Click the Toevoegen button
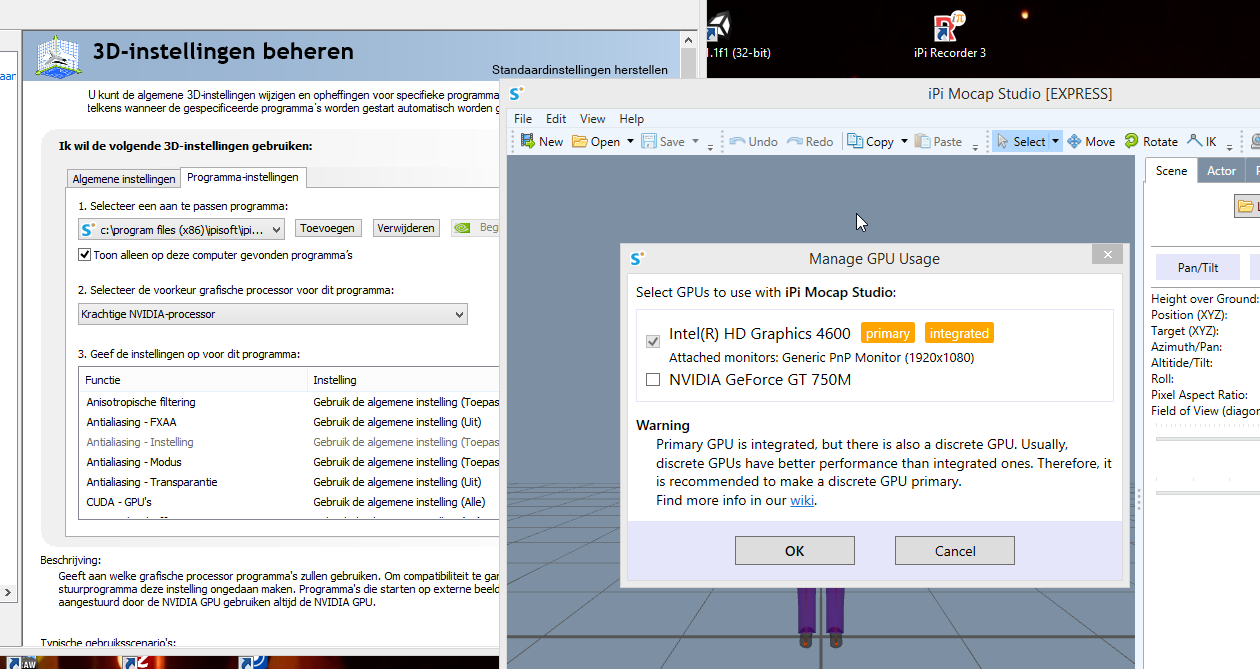The image size is (1260, 669). (x=328, y=228)
